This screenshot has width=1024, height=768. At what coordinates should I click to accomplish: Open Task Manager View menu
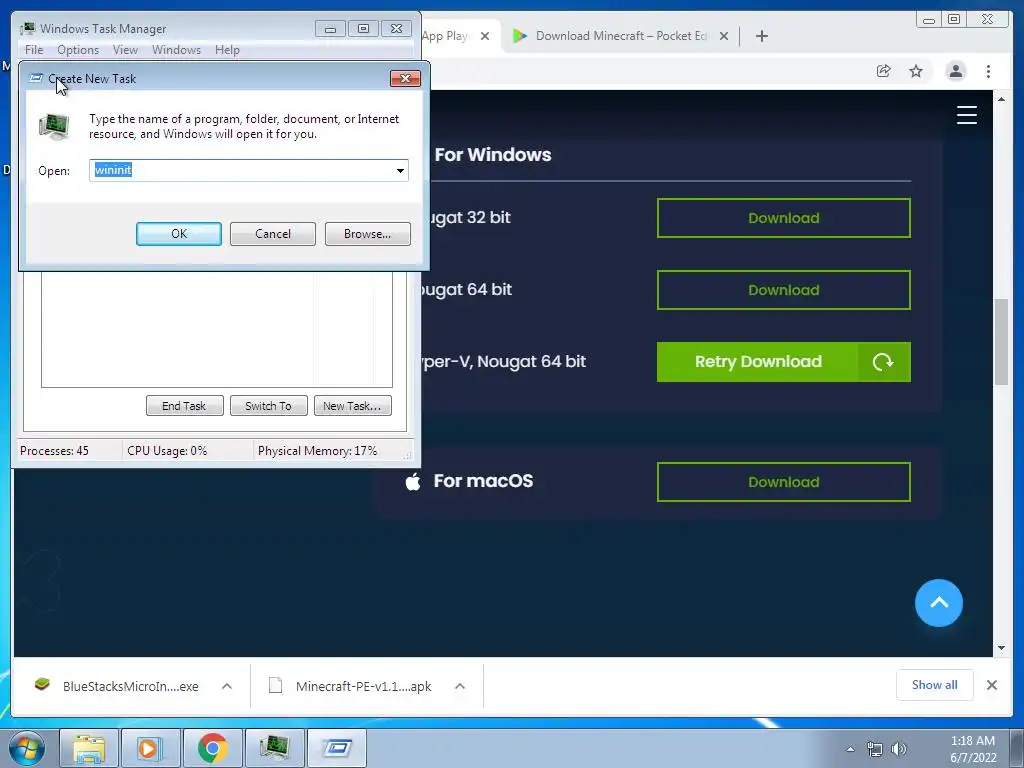tap(125, 50)
